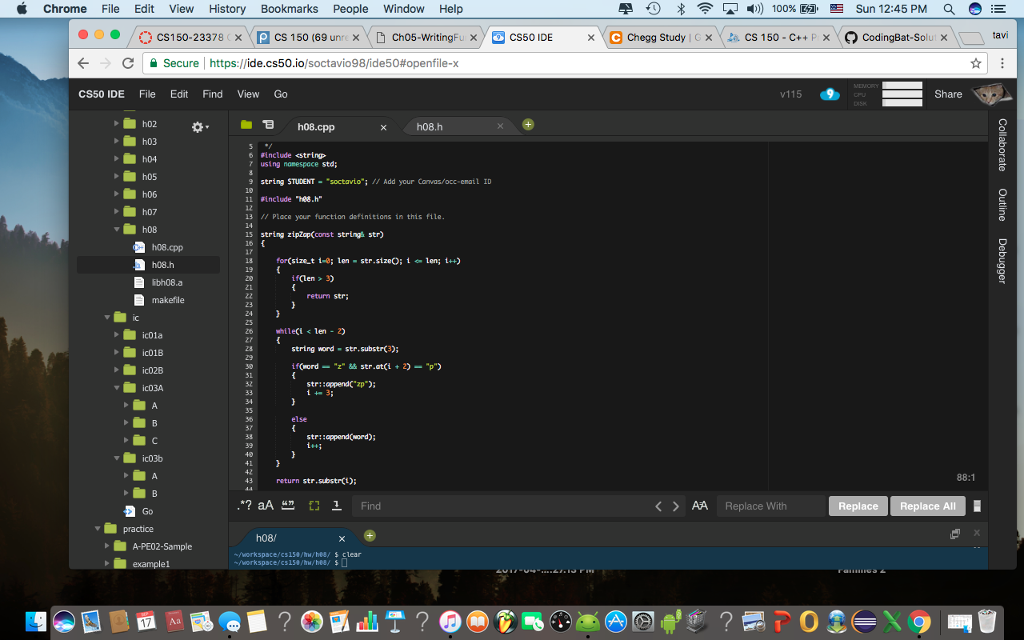Open the Outline side panel

point(1002,205)
